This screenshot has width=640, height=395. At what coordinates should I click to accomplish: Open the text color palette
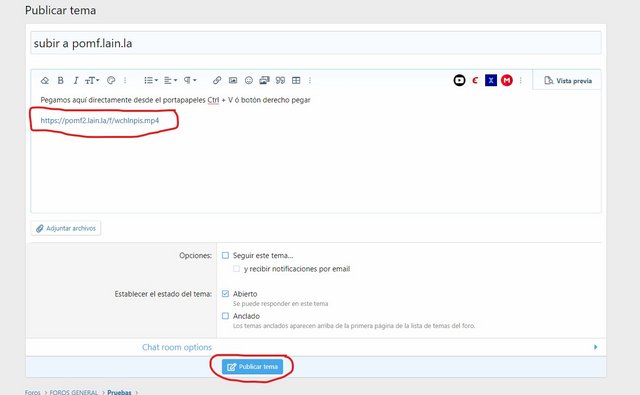[111, 80]
